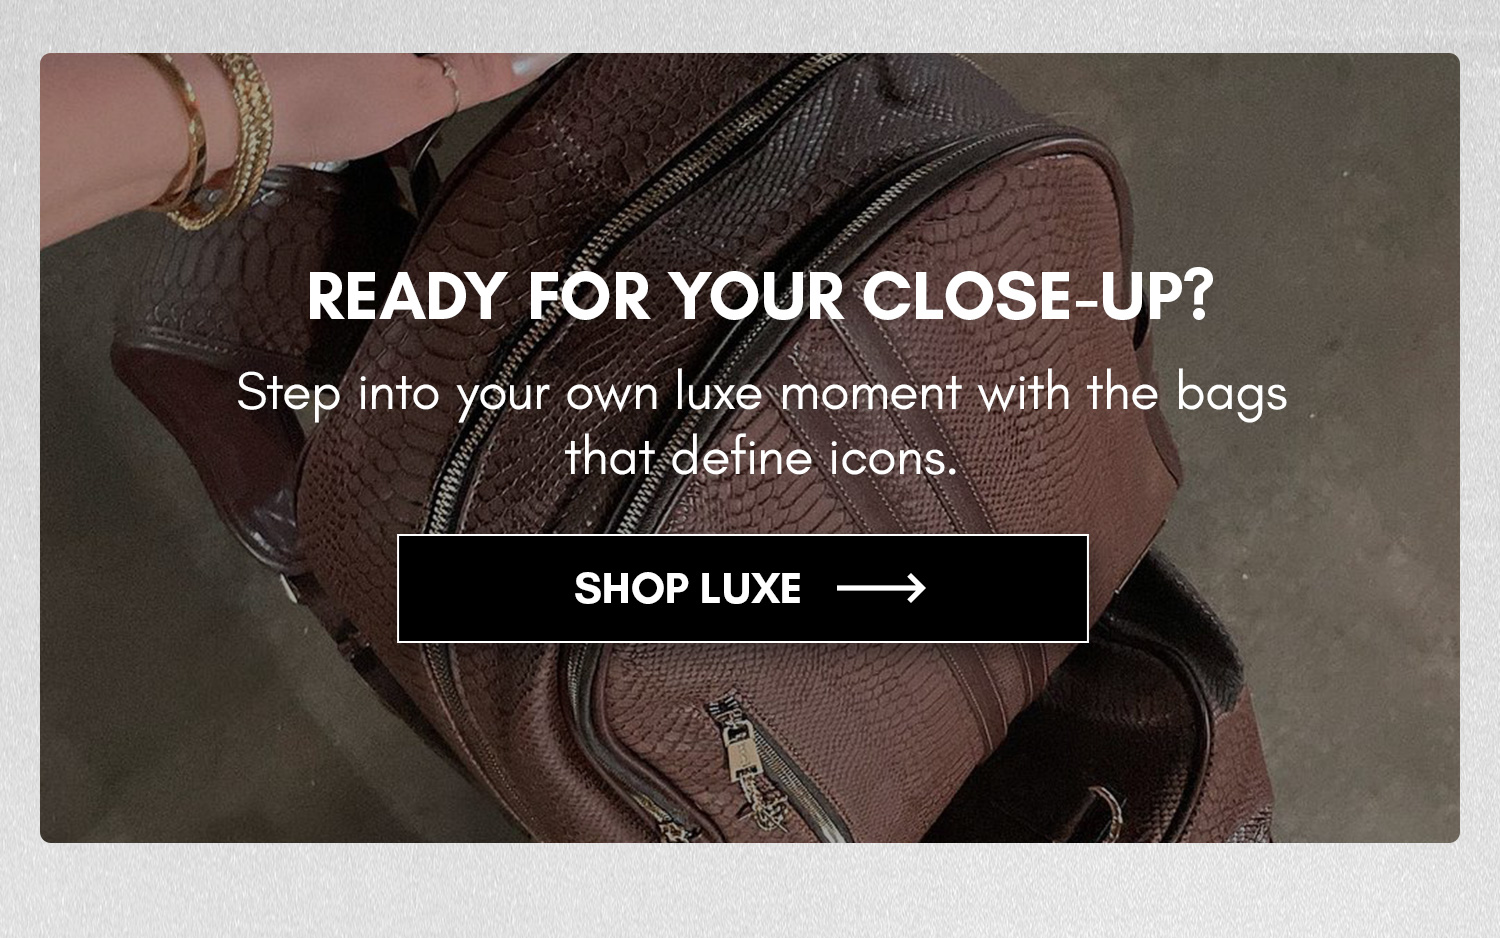The image size is (1500, 938).
Task: Click the arrow icon inside SHOP LUXE
Action: [x=881, y=588]
